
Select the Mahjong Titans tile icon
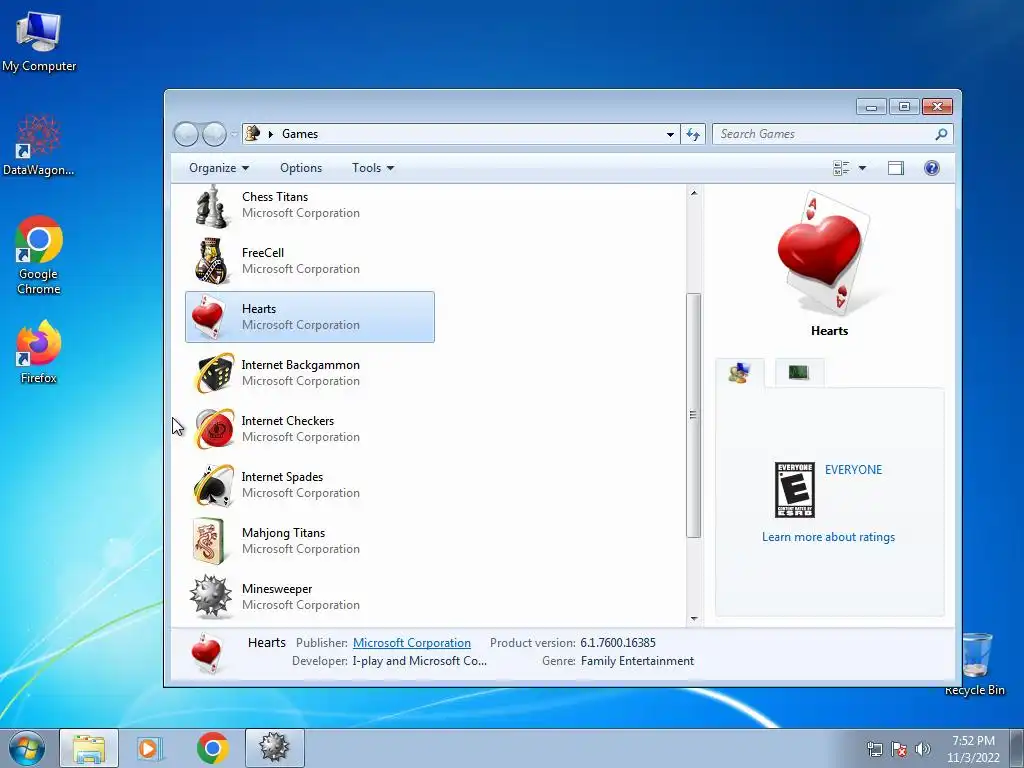[x=209, y=541]
